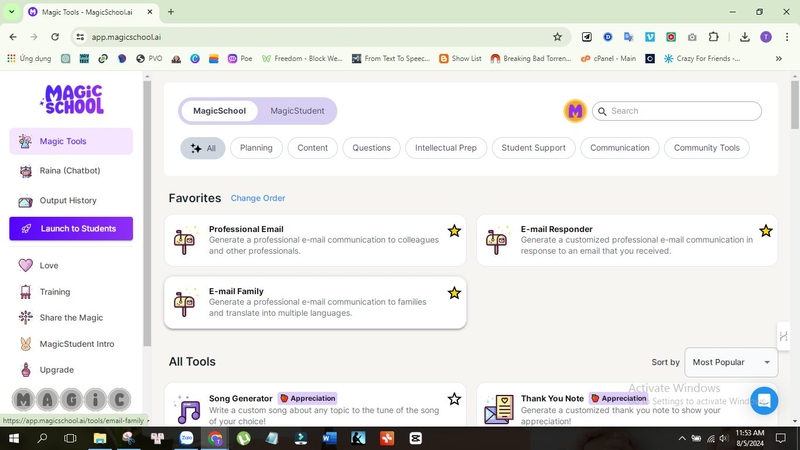Show more bookmarks chevron
The width and height of the screenshot is (800, 450).
coord(779,59)
